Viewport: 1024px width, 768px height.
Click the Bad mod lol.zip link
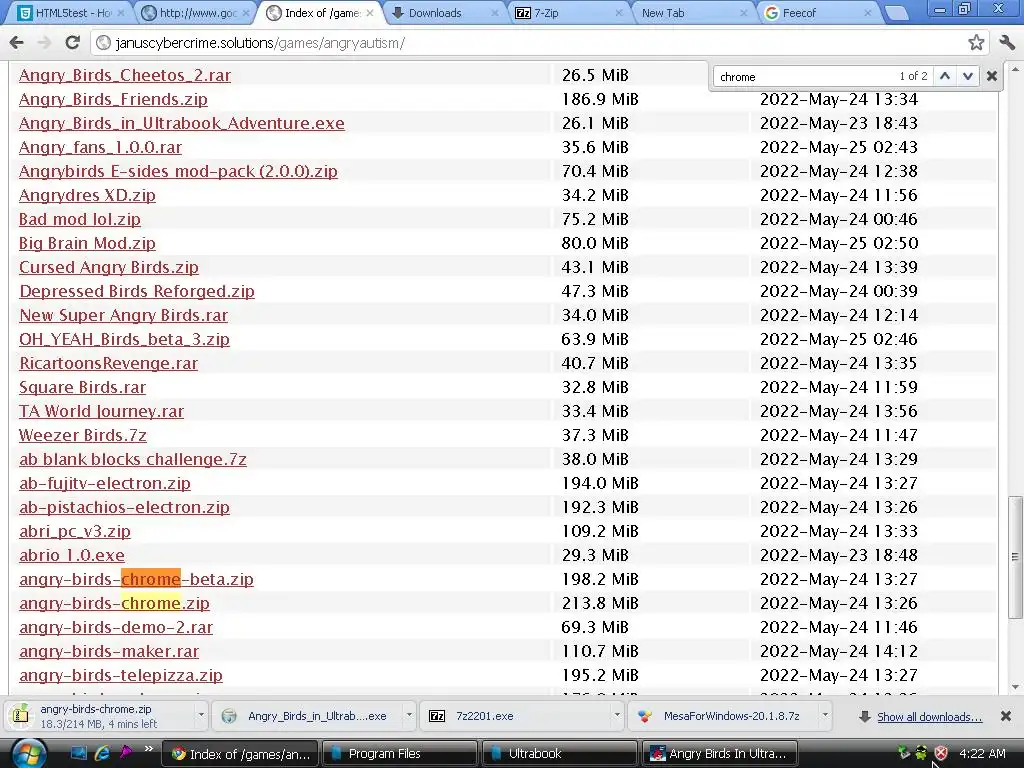click(80, 219)
